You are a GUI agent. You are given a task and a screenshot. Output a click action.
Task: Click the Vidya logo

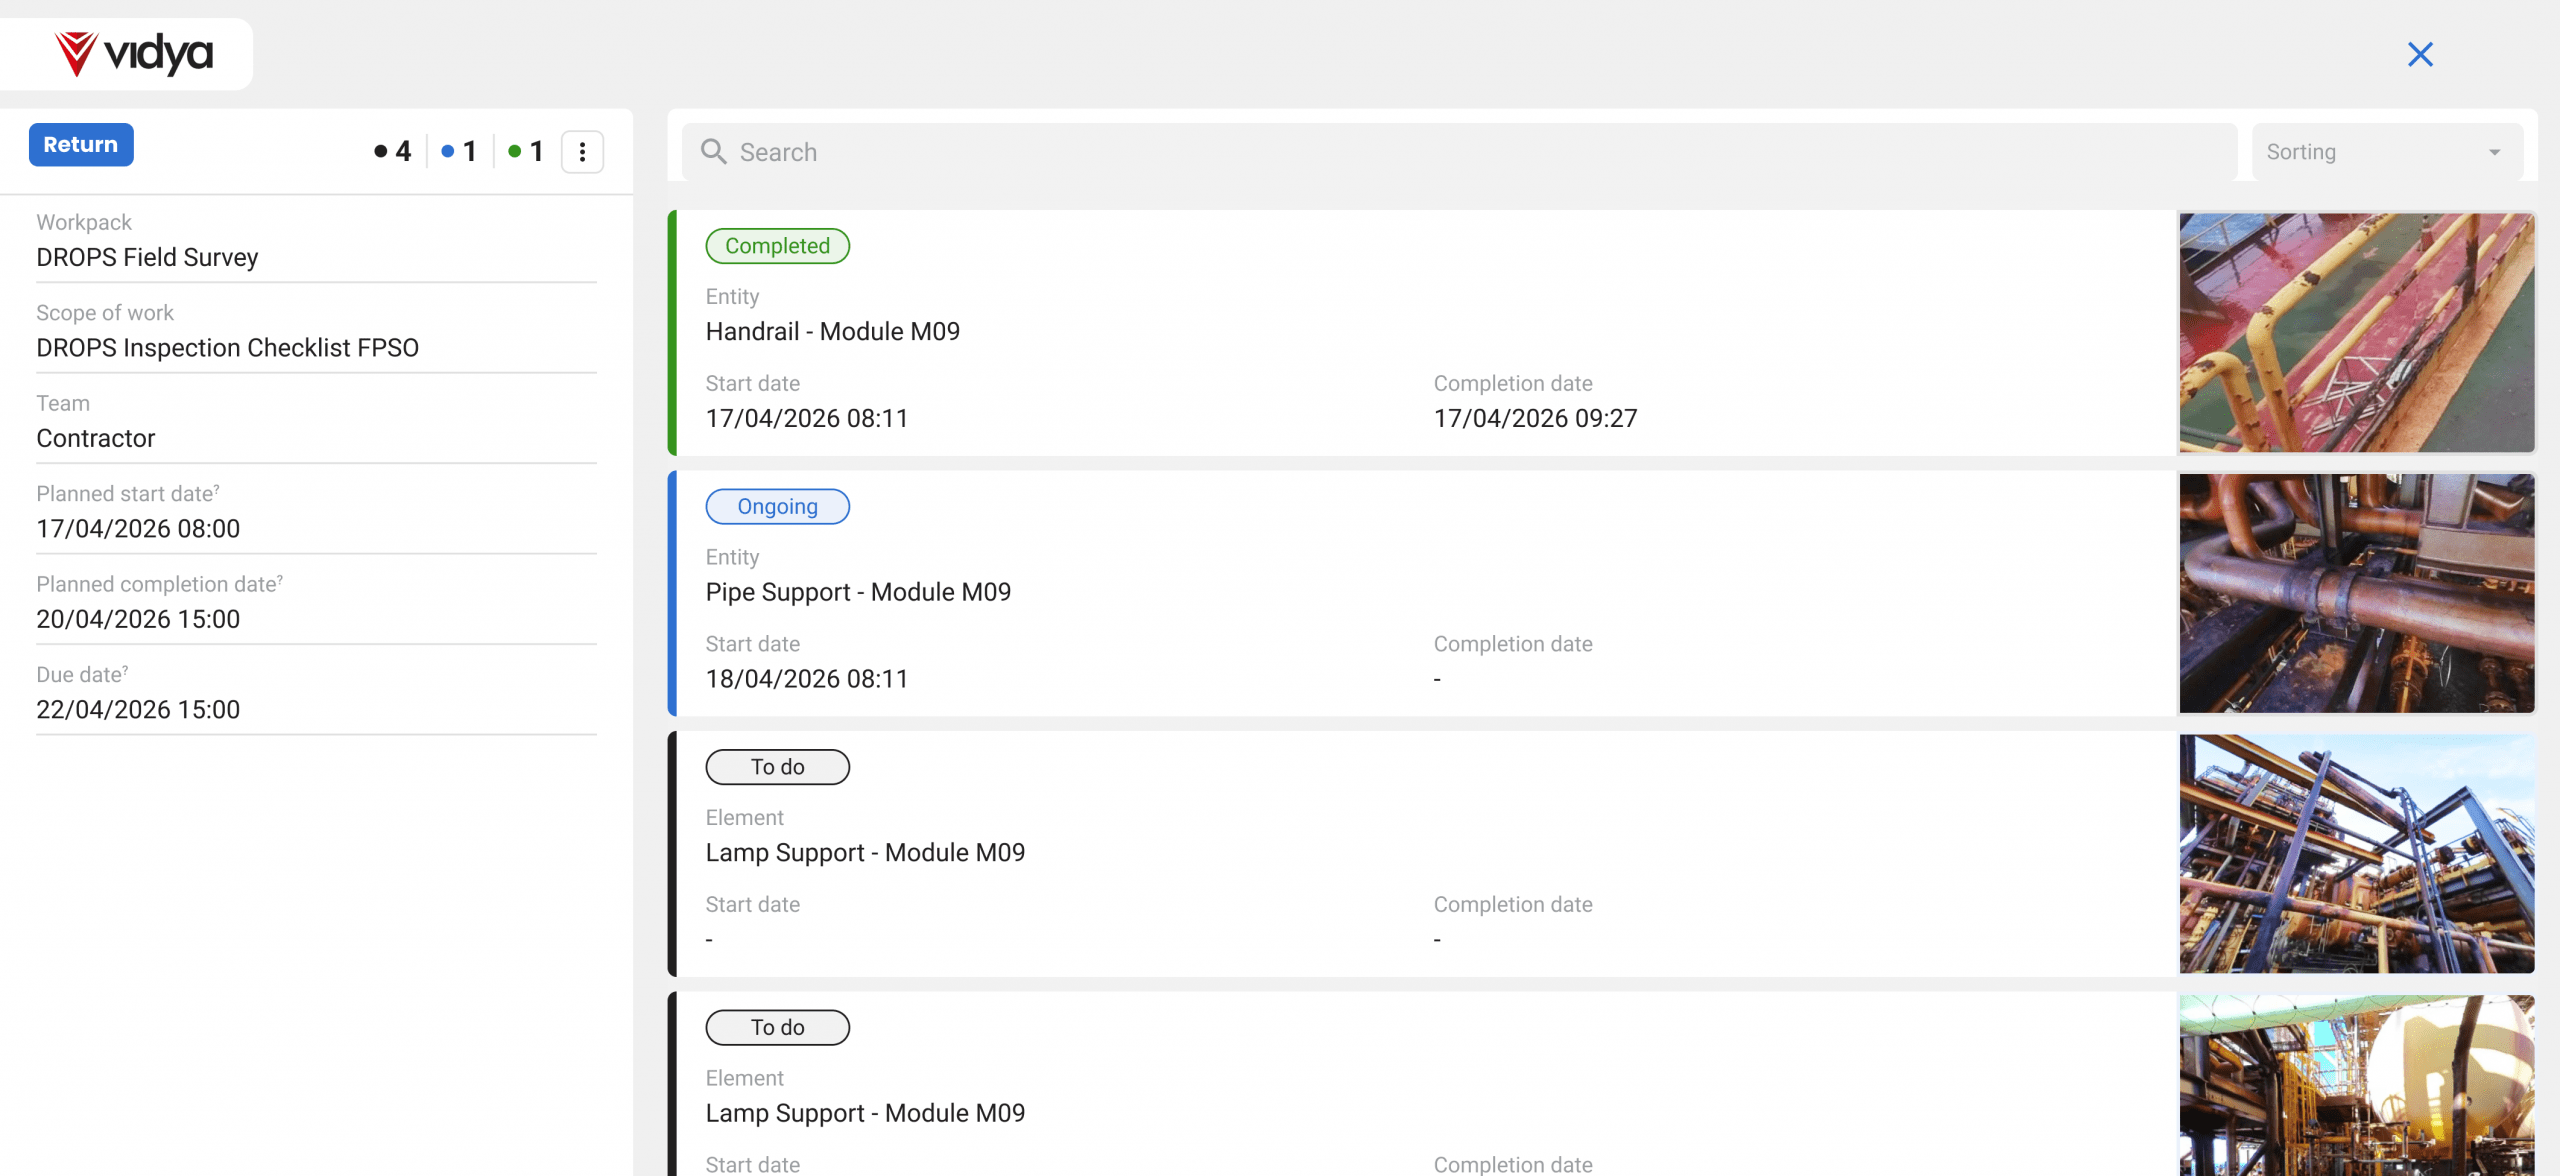click(133, 54)
